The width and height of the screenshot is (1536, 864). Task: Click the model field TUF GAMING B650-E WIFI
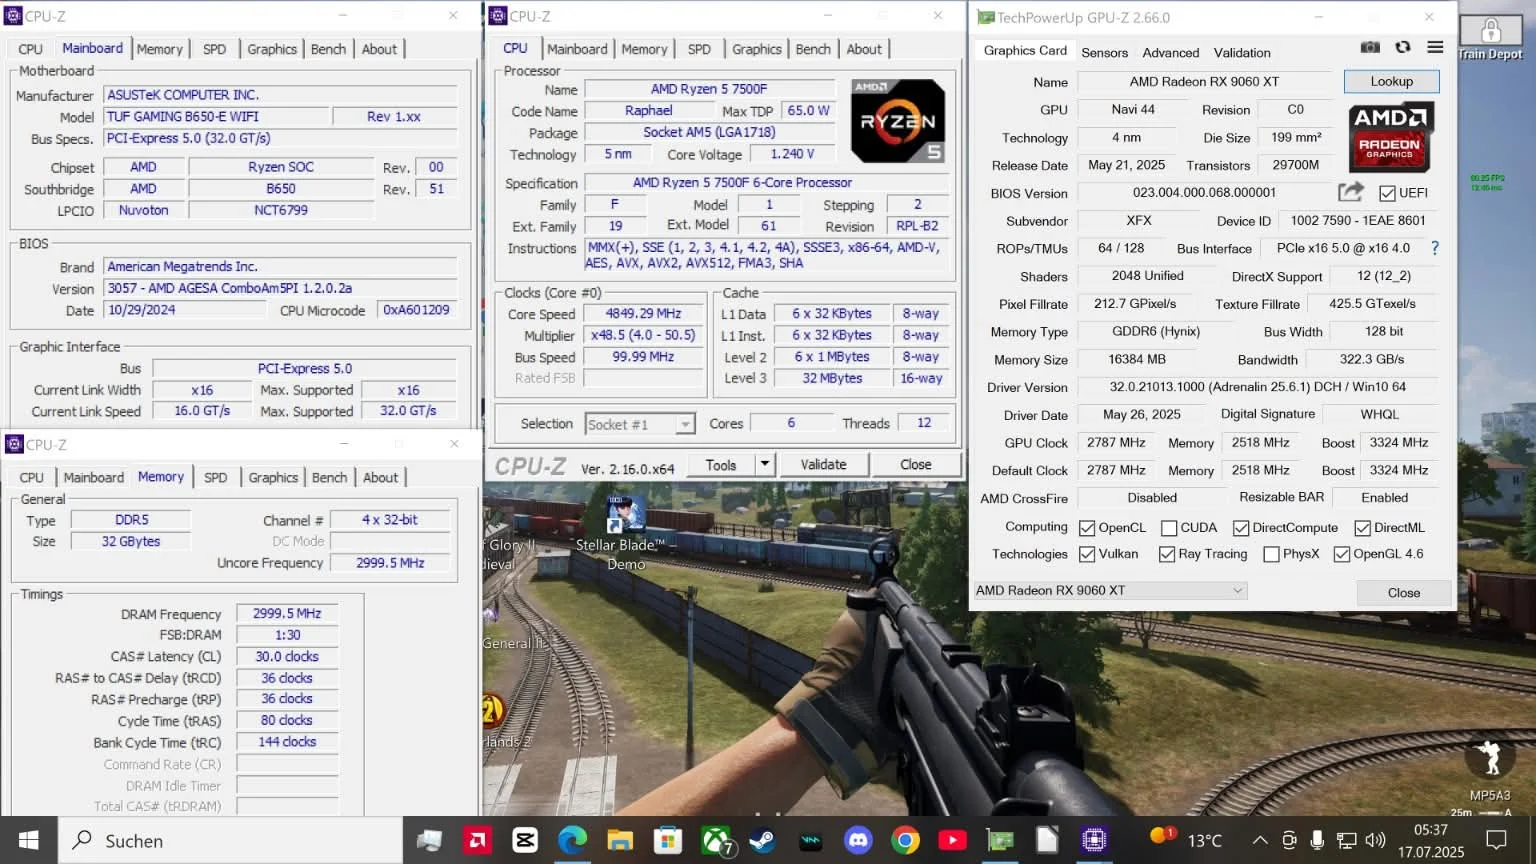218,116
